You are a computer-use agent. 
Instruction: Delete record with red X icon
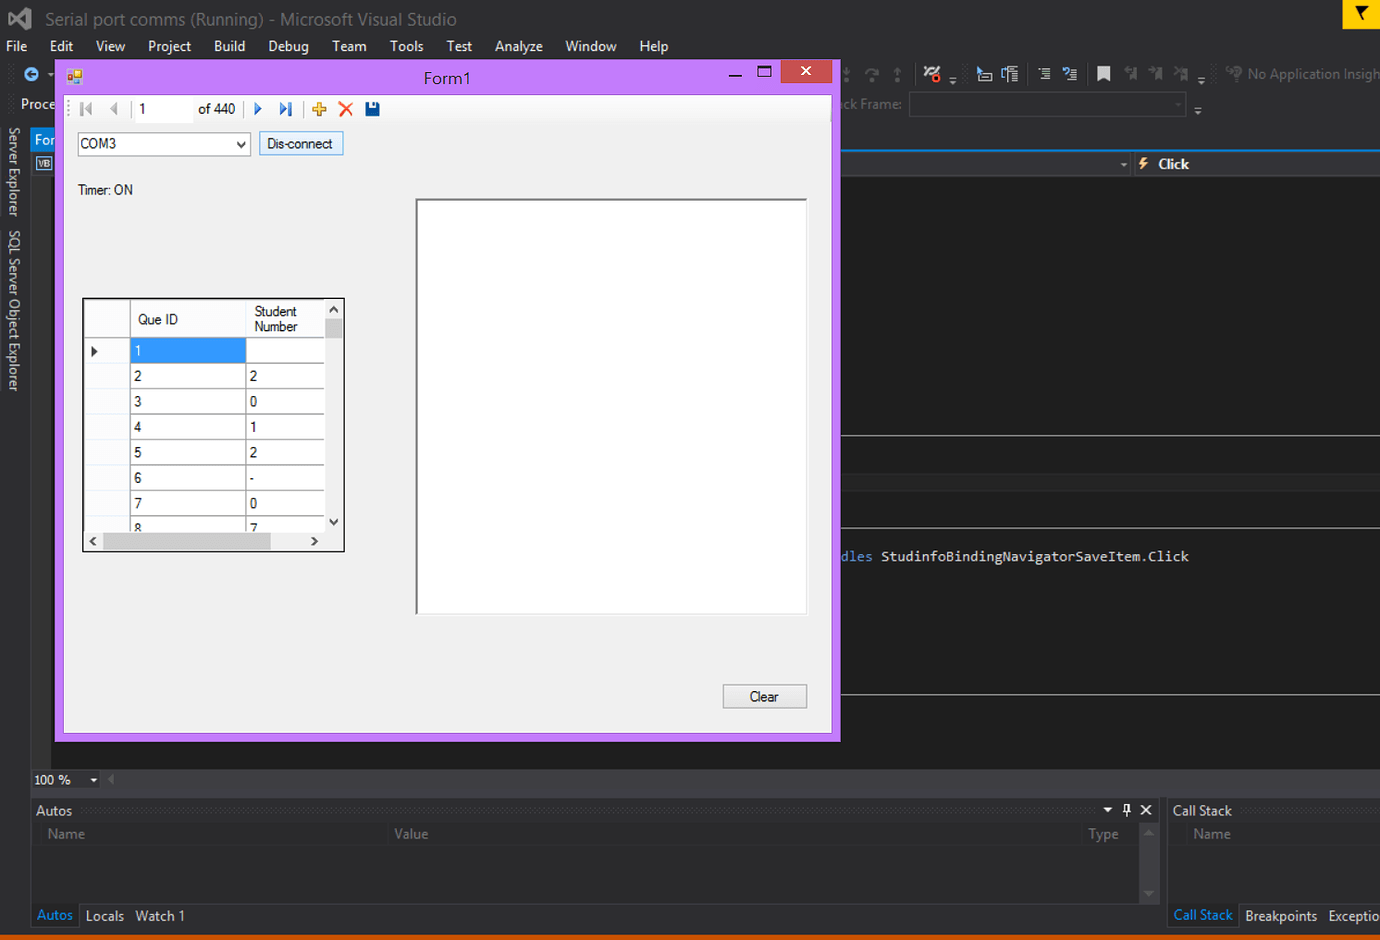346,109
